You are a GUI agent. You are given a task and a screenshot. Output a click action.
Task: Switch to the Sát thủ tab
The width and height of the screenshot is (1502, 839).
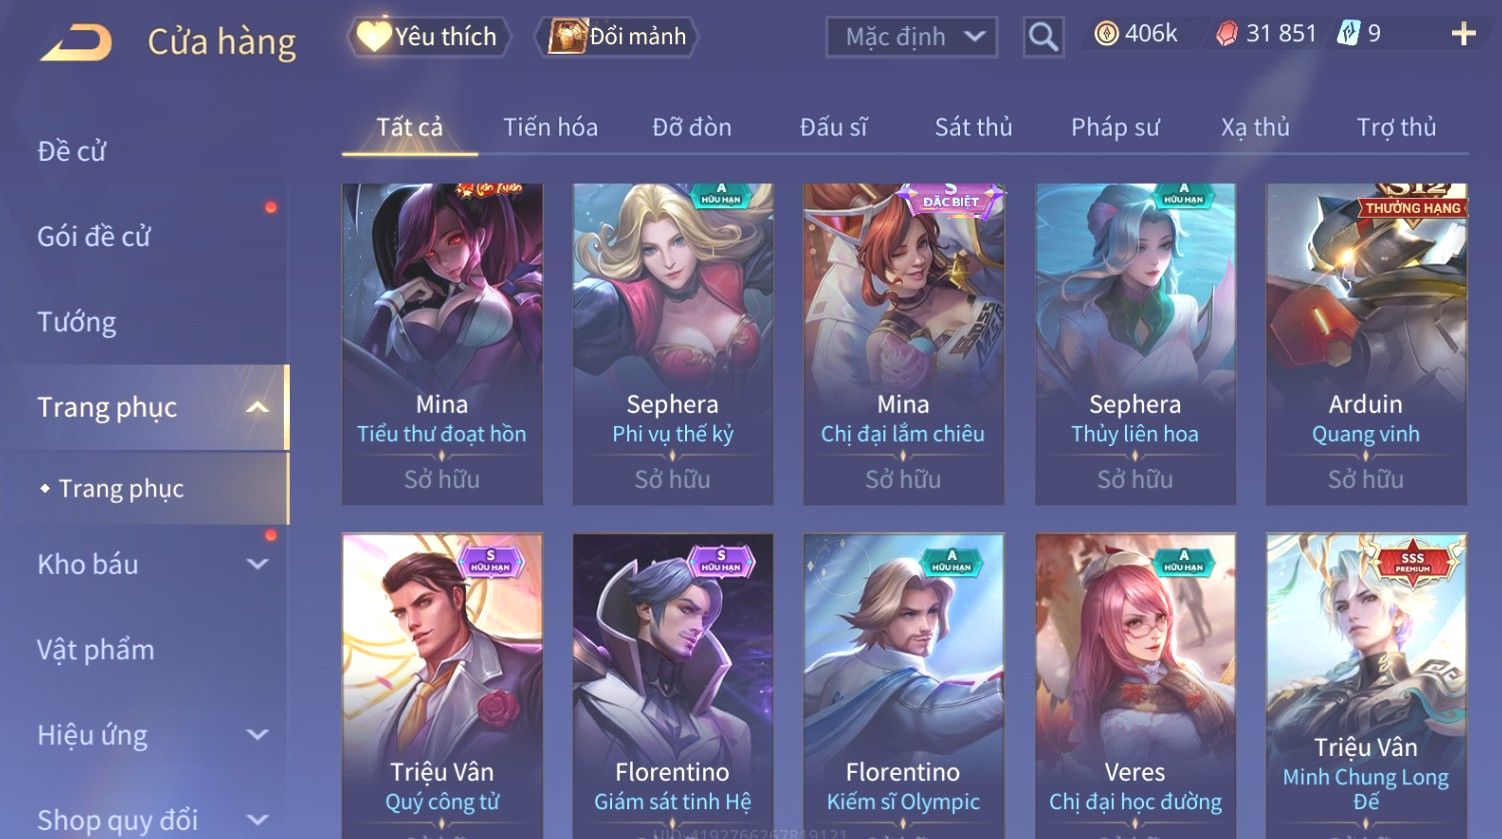click(x=973, y=127)
